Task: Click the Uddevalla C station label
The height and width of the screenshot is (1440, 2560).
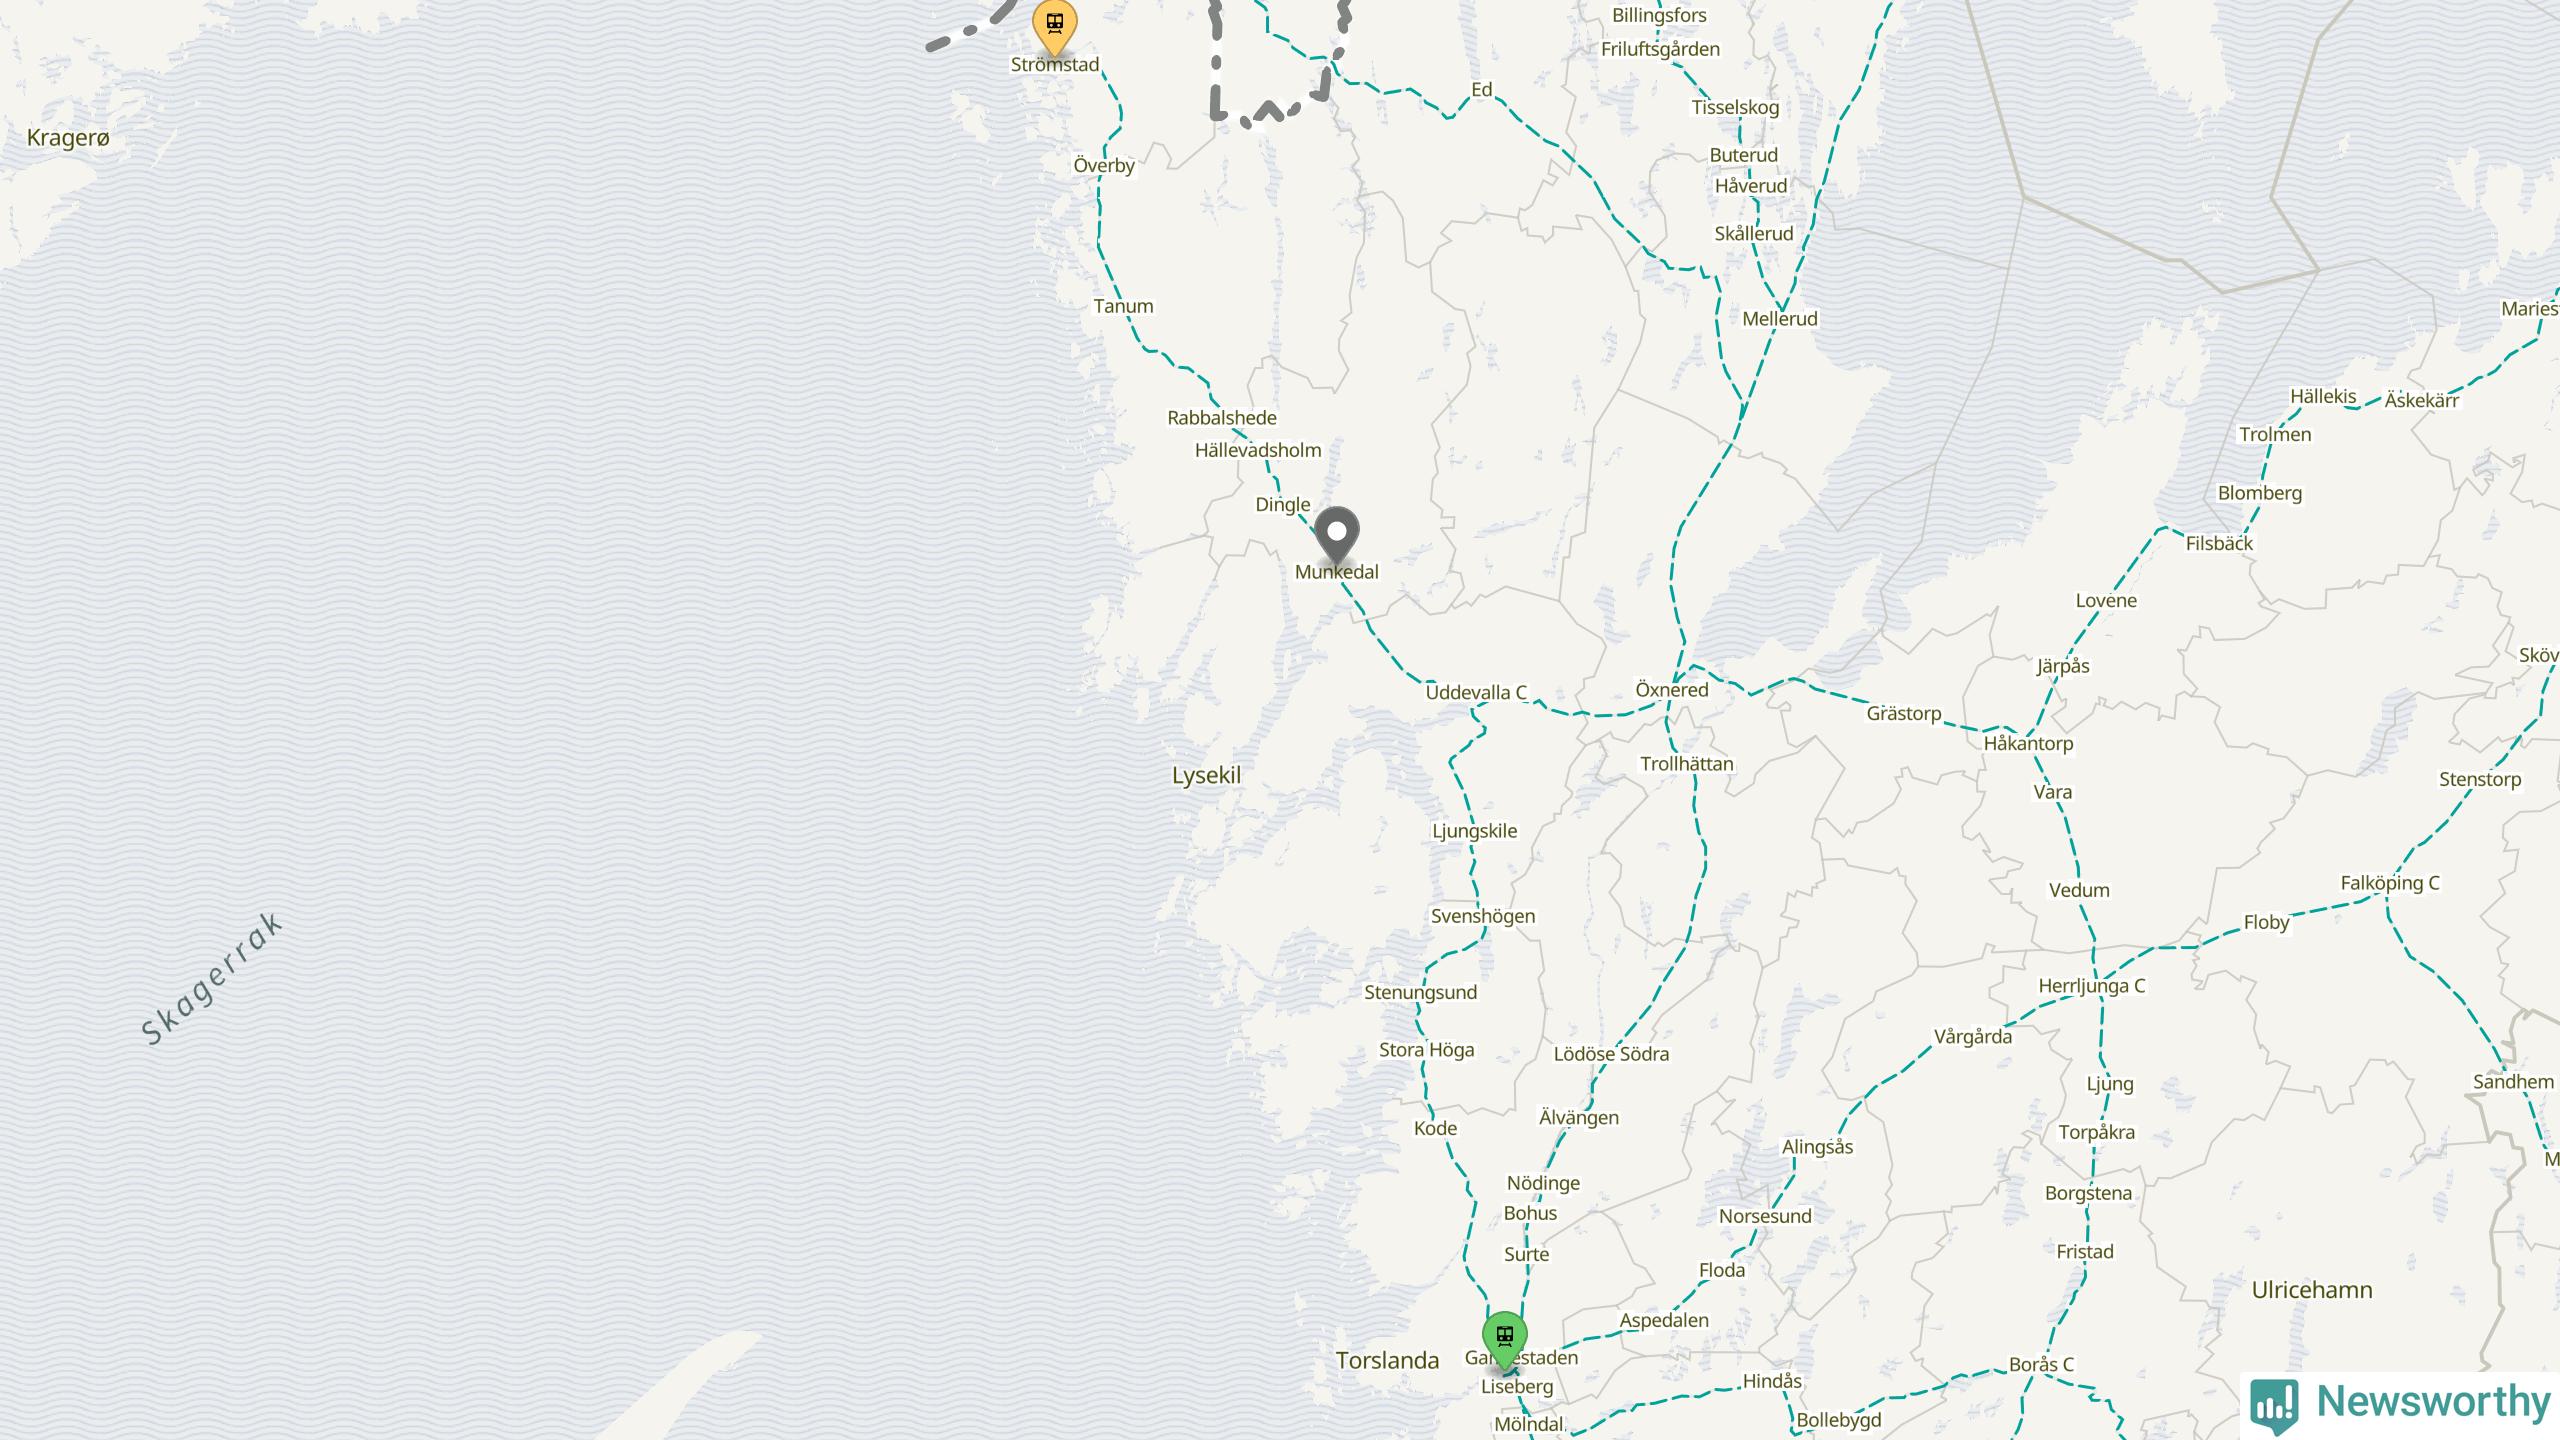Action: [1476, 692]
